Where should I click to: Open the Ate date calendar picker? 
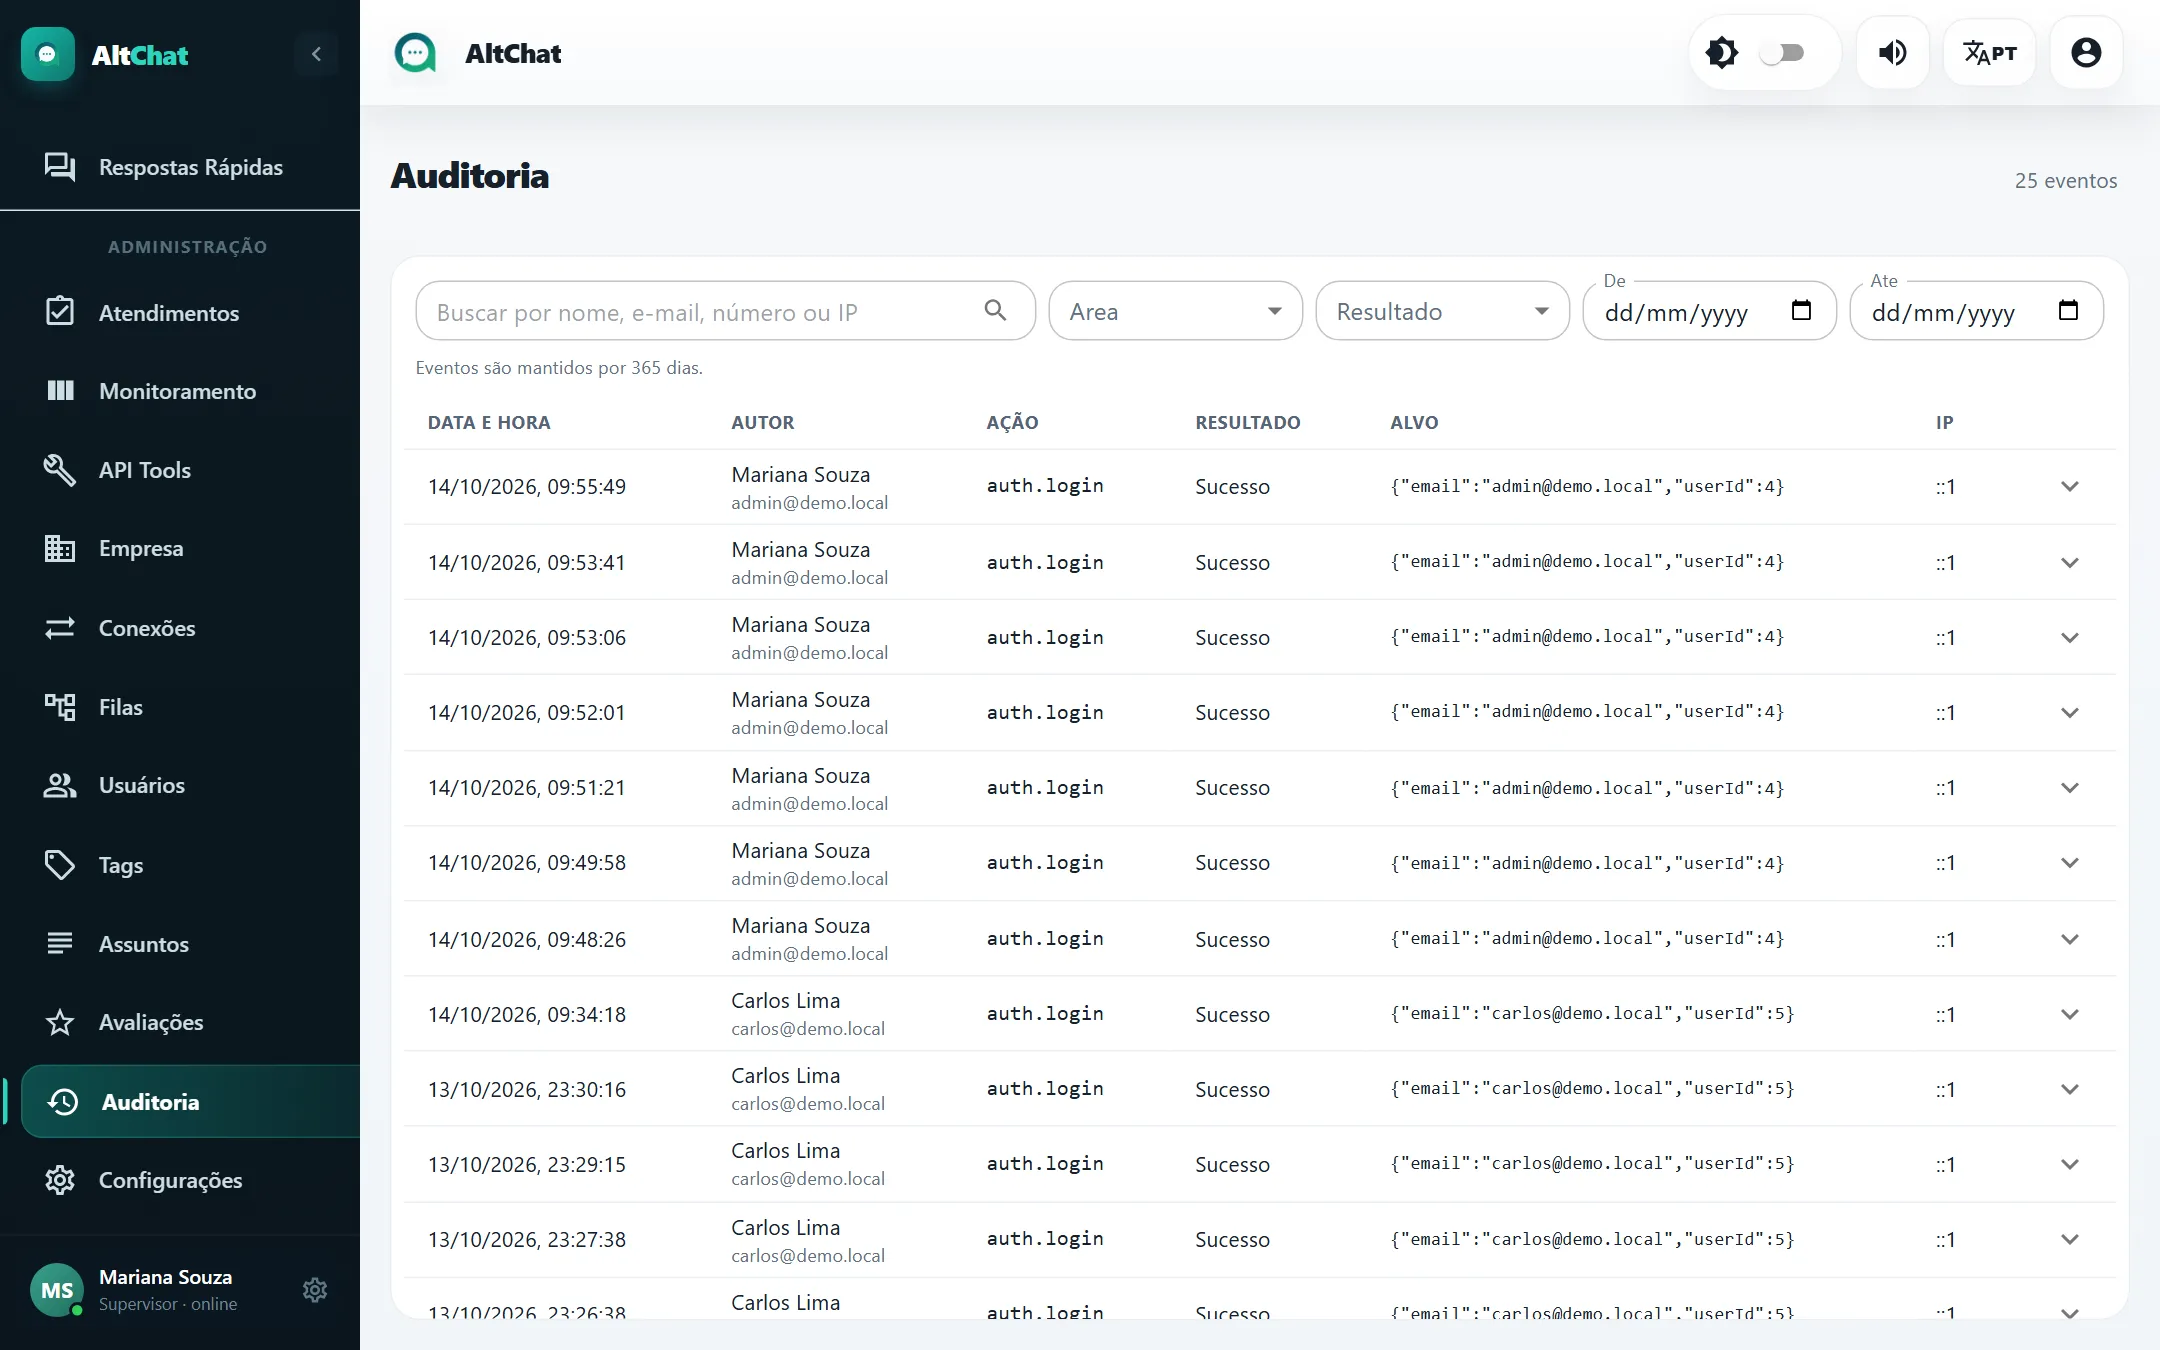pos(2068,311)
